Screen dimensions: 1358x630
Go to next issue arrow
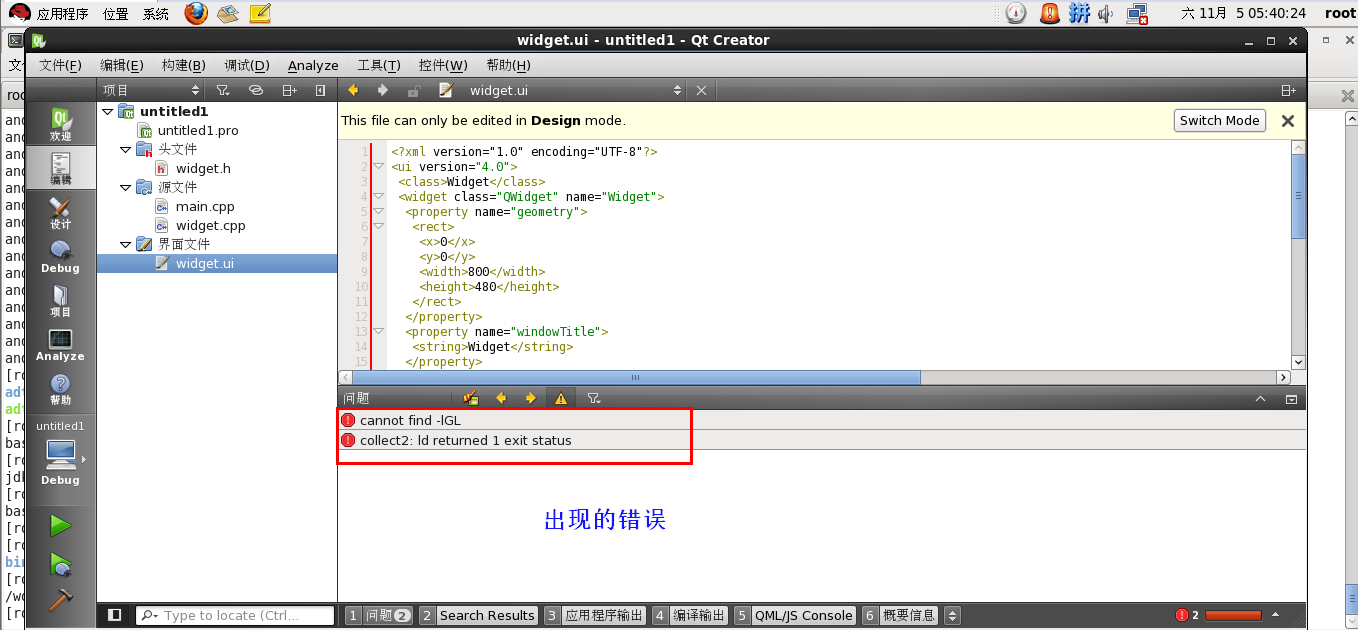[x=531, y=398]
